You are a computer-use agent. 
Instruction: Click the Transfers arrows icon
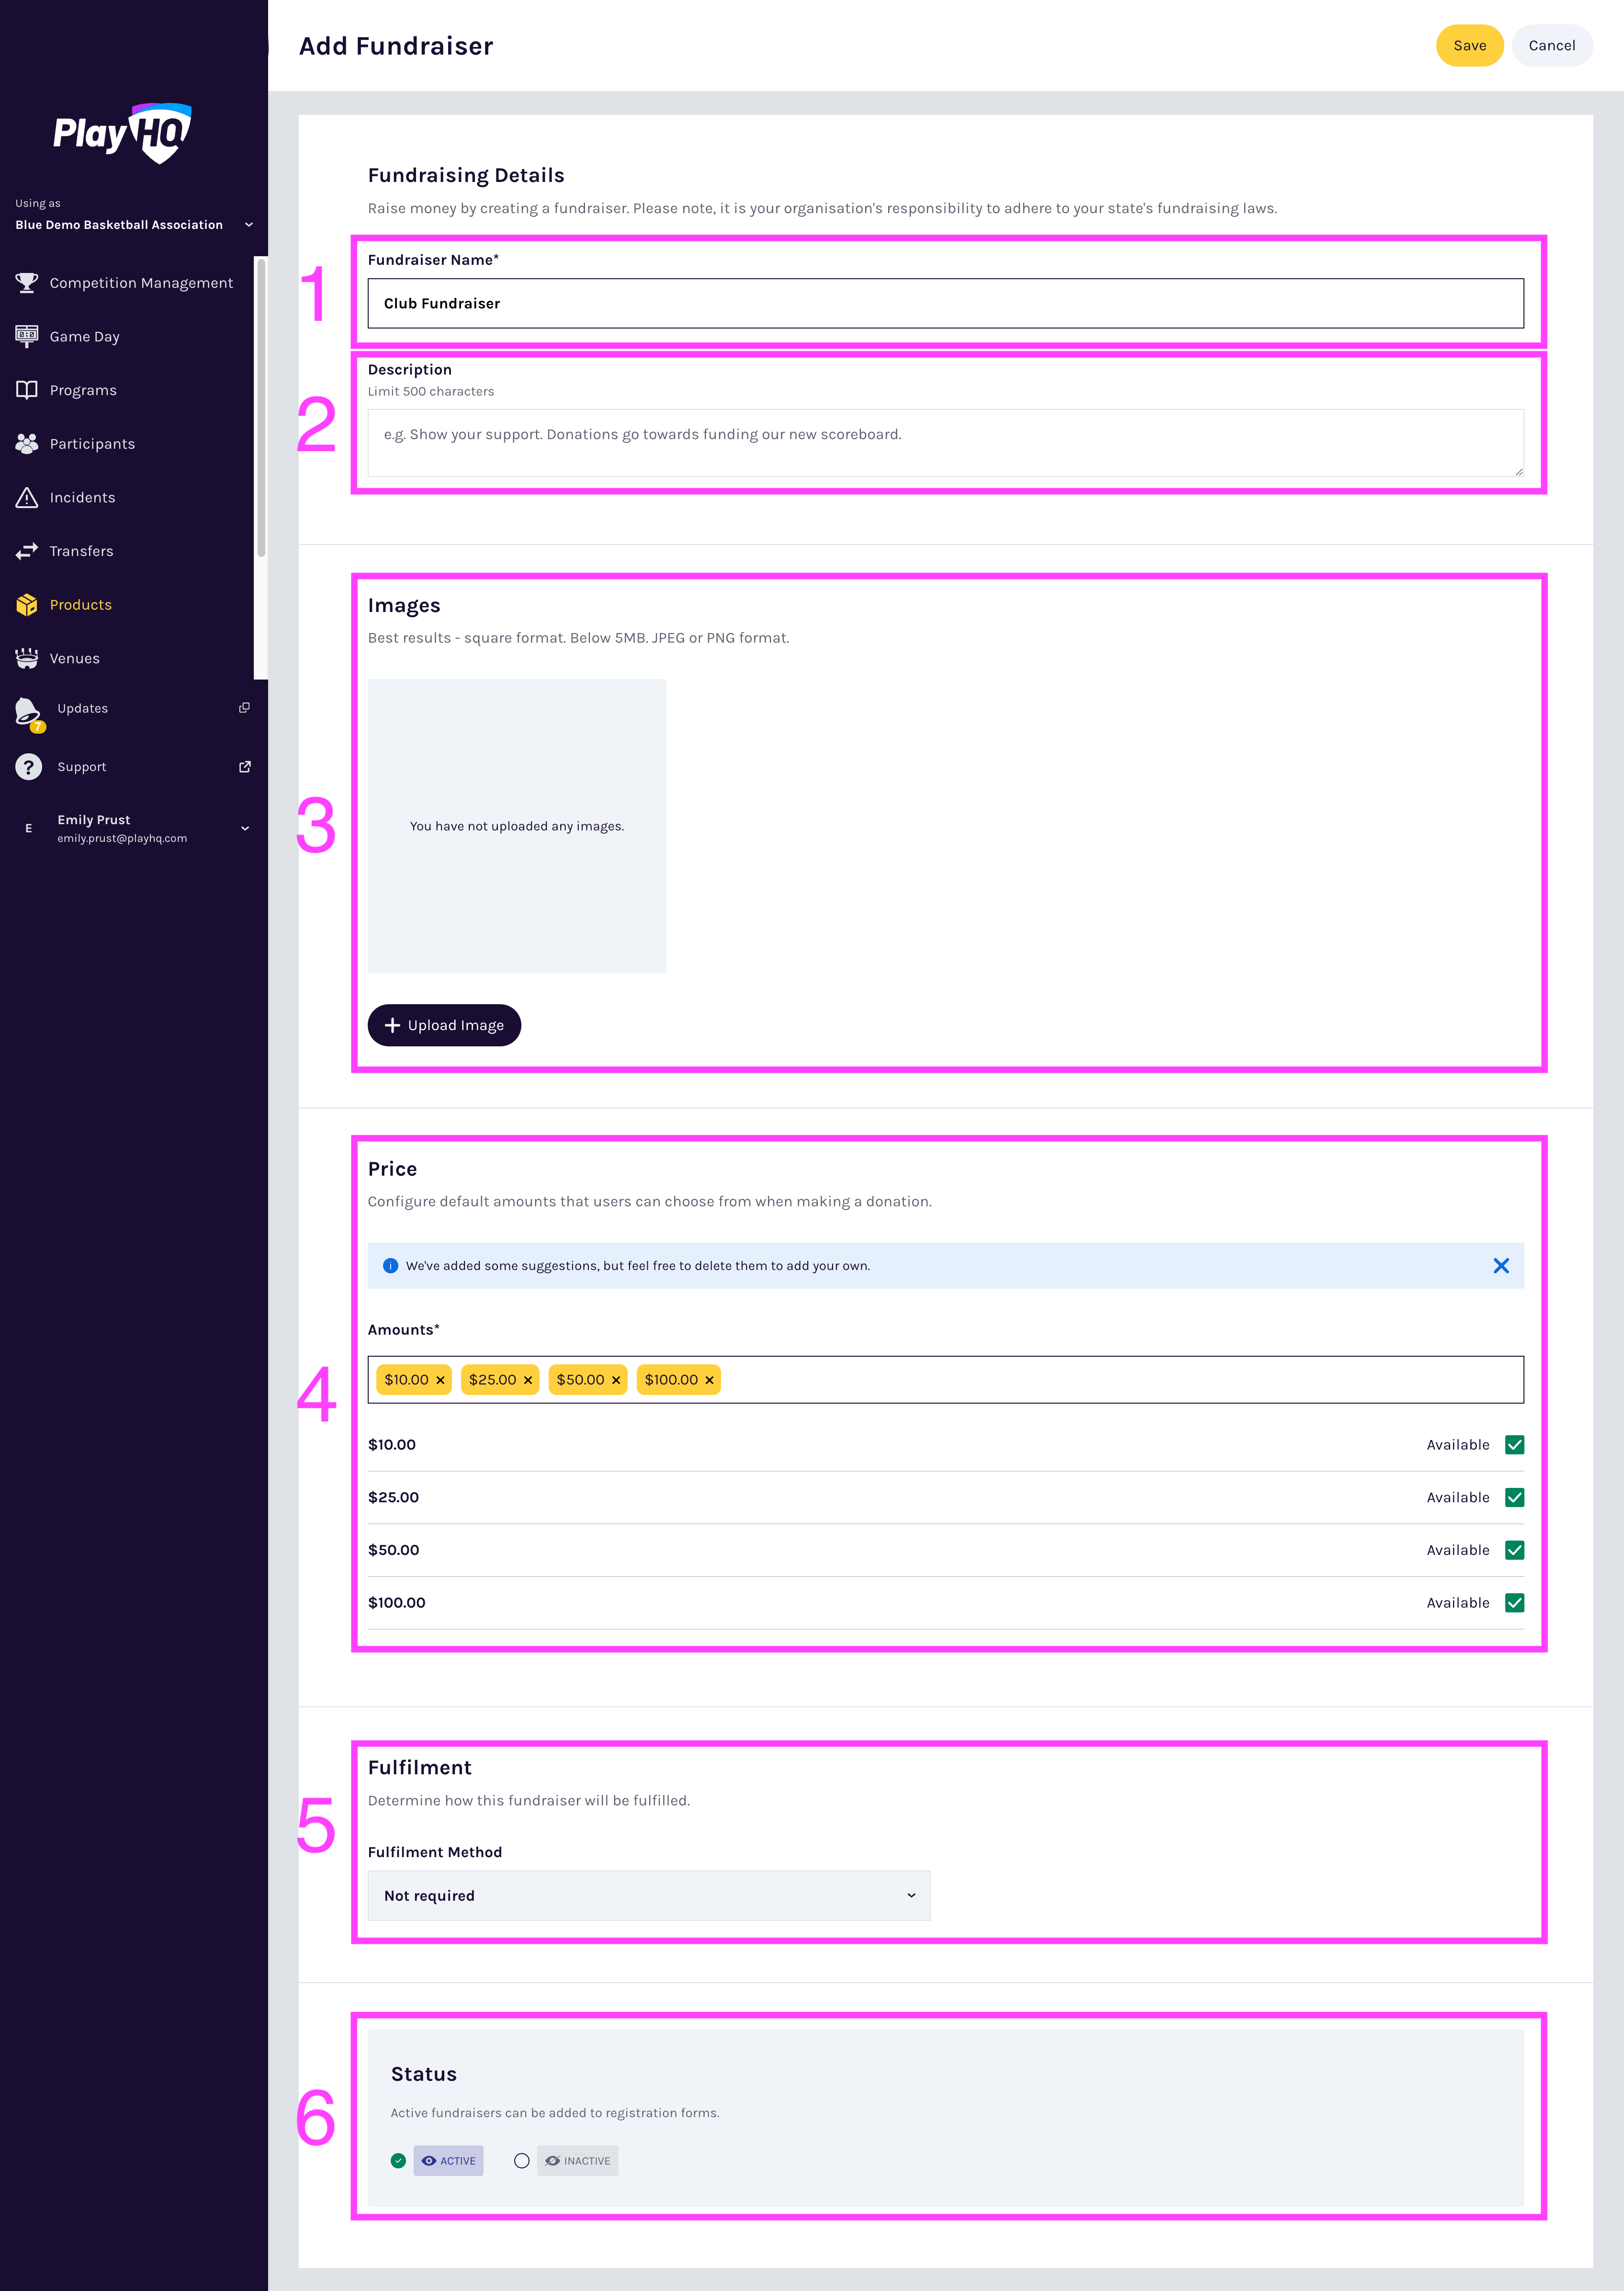click(27, 551)
